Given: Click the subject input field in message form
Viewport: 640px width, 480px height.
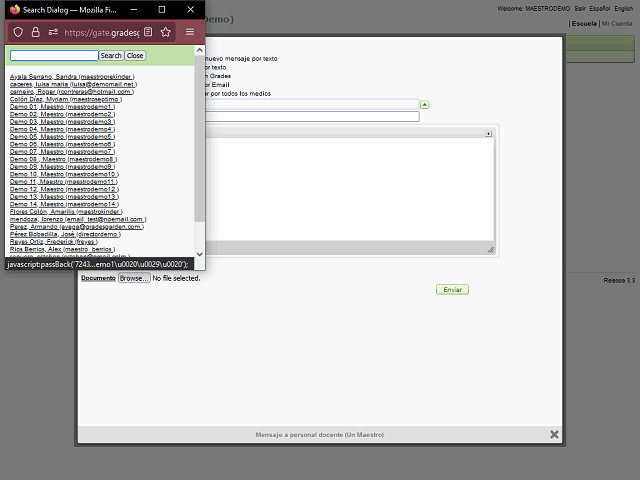Looking at the screenshot, I should (x=312, y=116).
